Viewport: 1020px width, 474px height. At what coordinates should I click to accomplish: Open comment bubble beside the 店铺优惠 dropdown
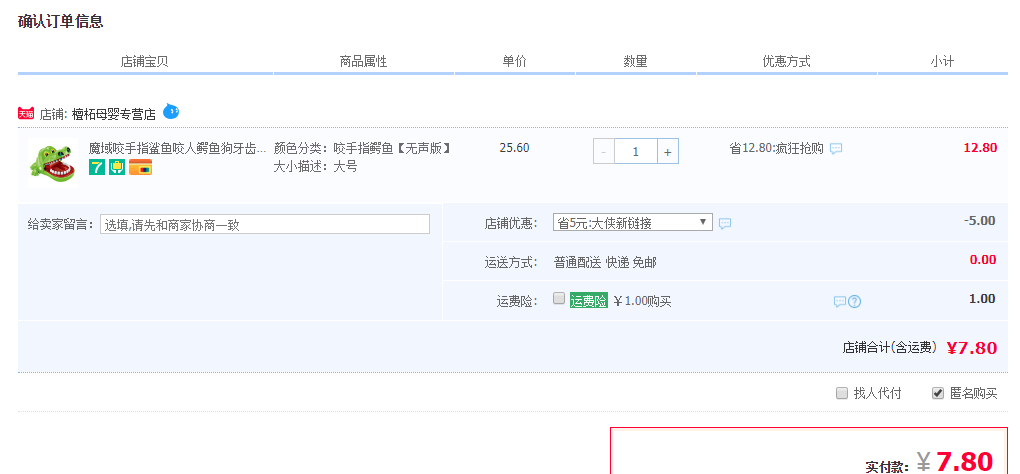[725, 223]
